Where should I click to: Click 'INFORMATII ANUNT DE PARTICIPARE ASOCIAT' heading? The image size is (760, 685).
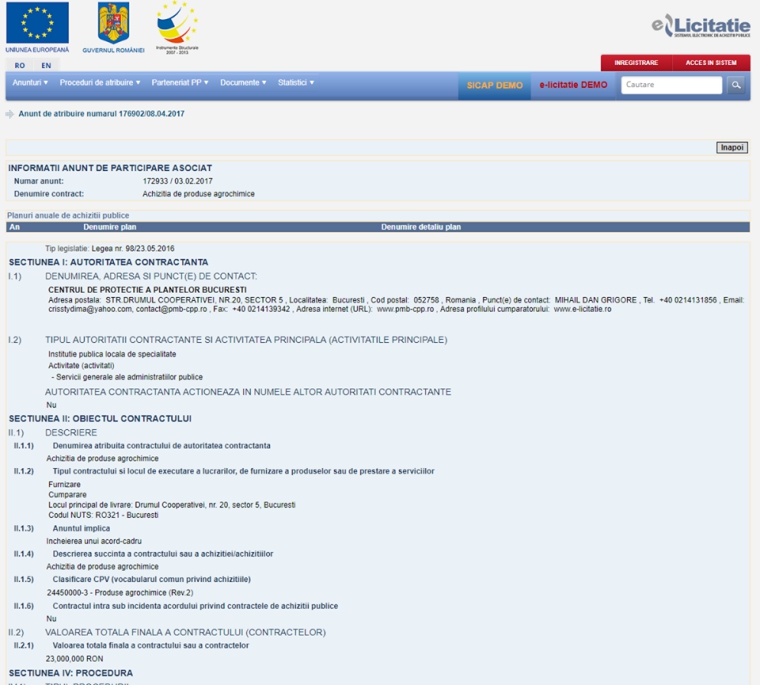tap(110, 168)
